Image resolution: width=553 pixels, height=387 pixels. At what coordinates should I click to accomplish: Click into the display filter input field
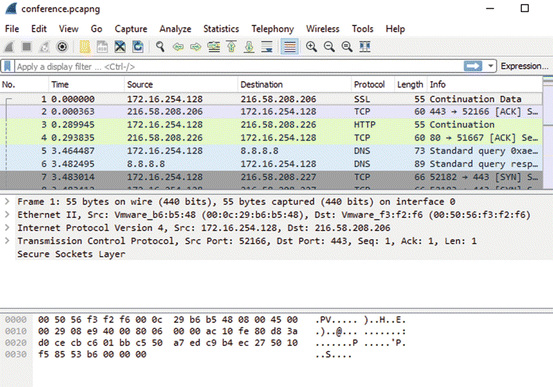tap(239, 66)
